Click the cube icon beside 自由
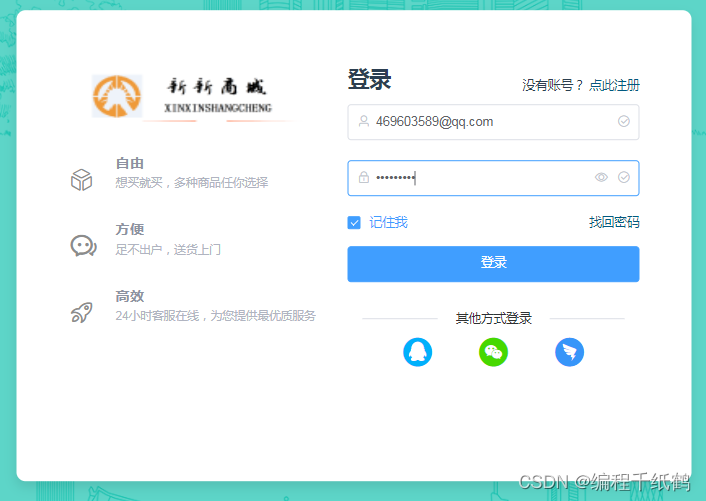 81,180
